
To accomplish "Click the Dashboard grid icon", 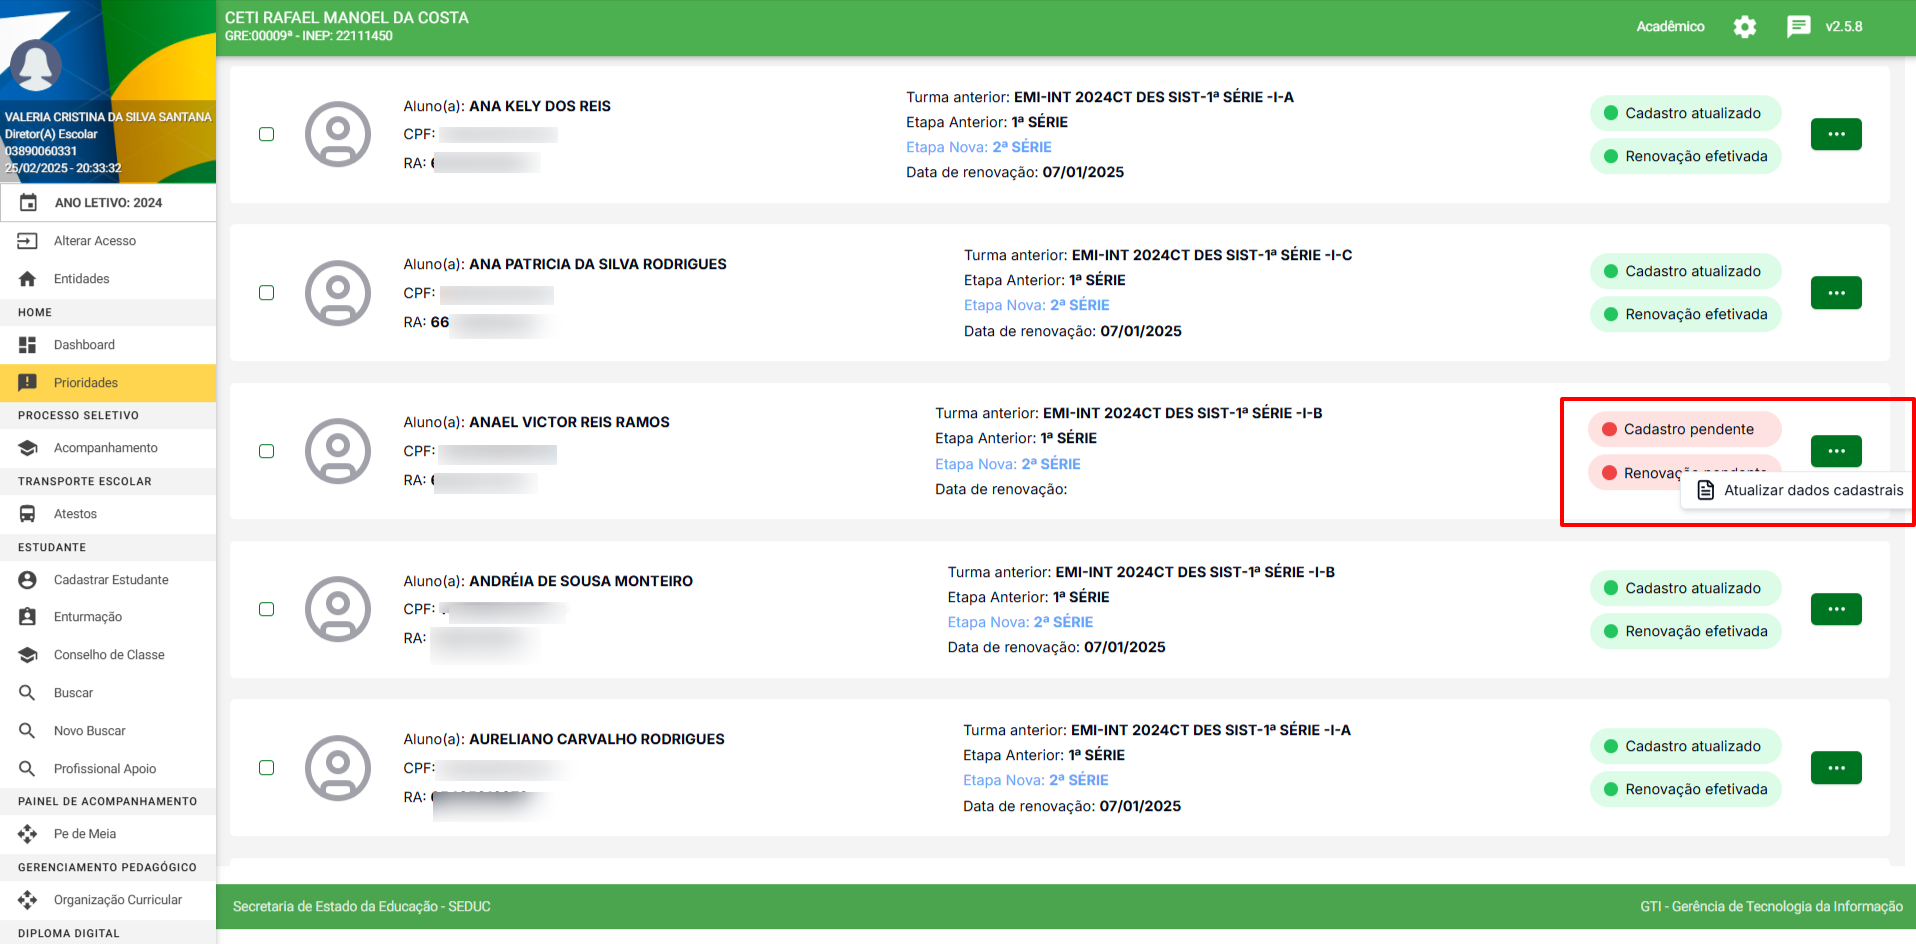I will pyautogui.click(x=27, y=345).
